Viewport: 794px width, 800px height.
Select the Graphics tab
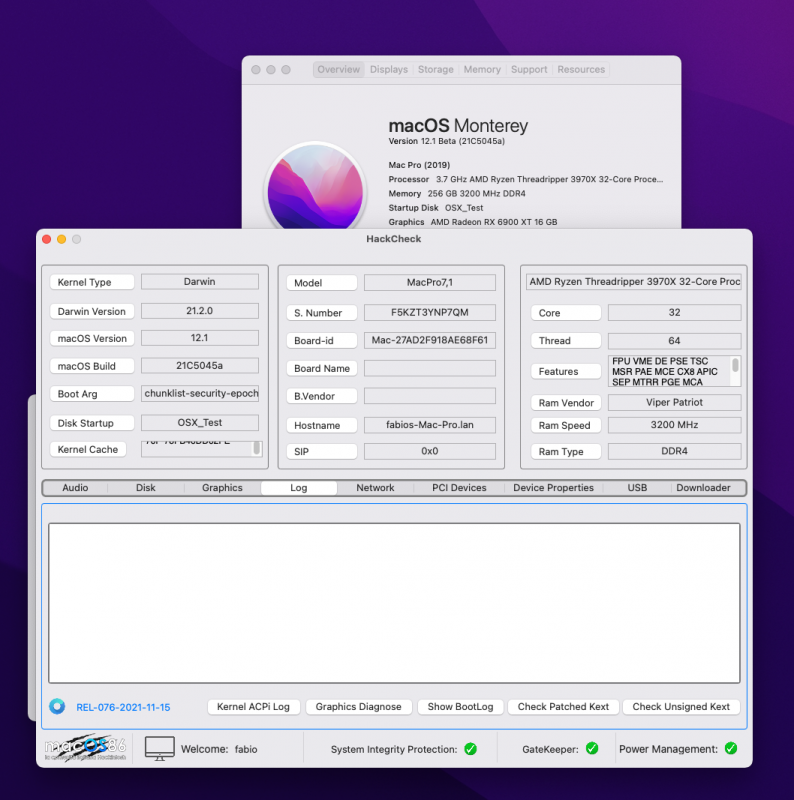pyautogui.click(x=222, y=488)
